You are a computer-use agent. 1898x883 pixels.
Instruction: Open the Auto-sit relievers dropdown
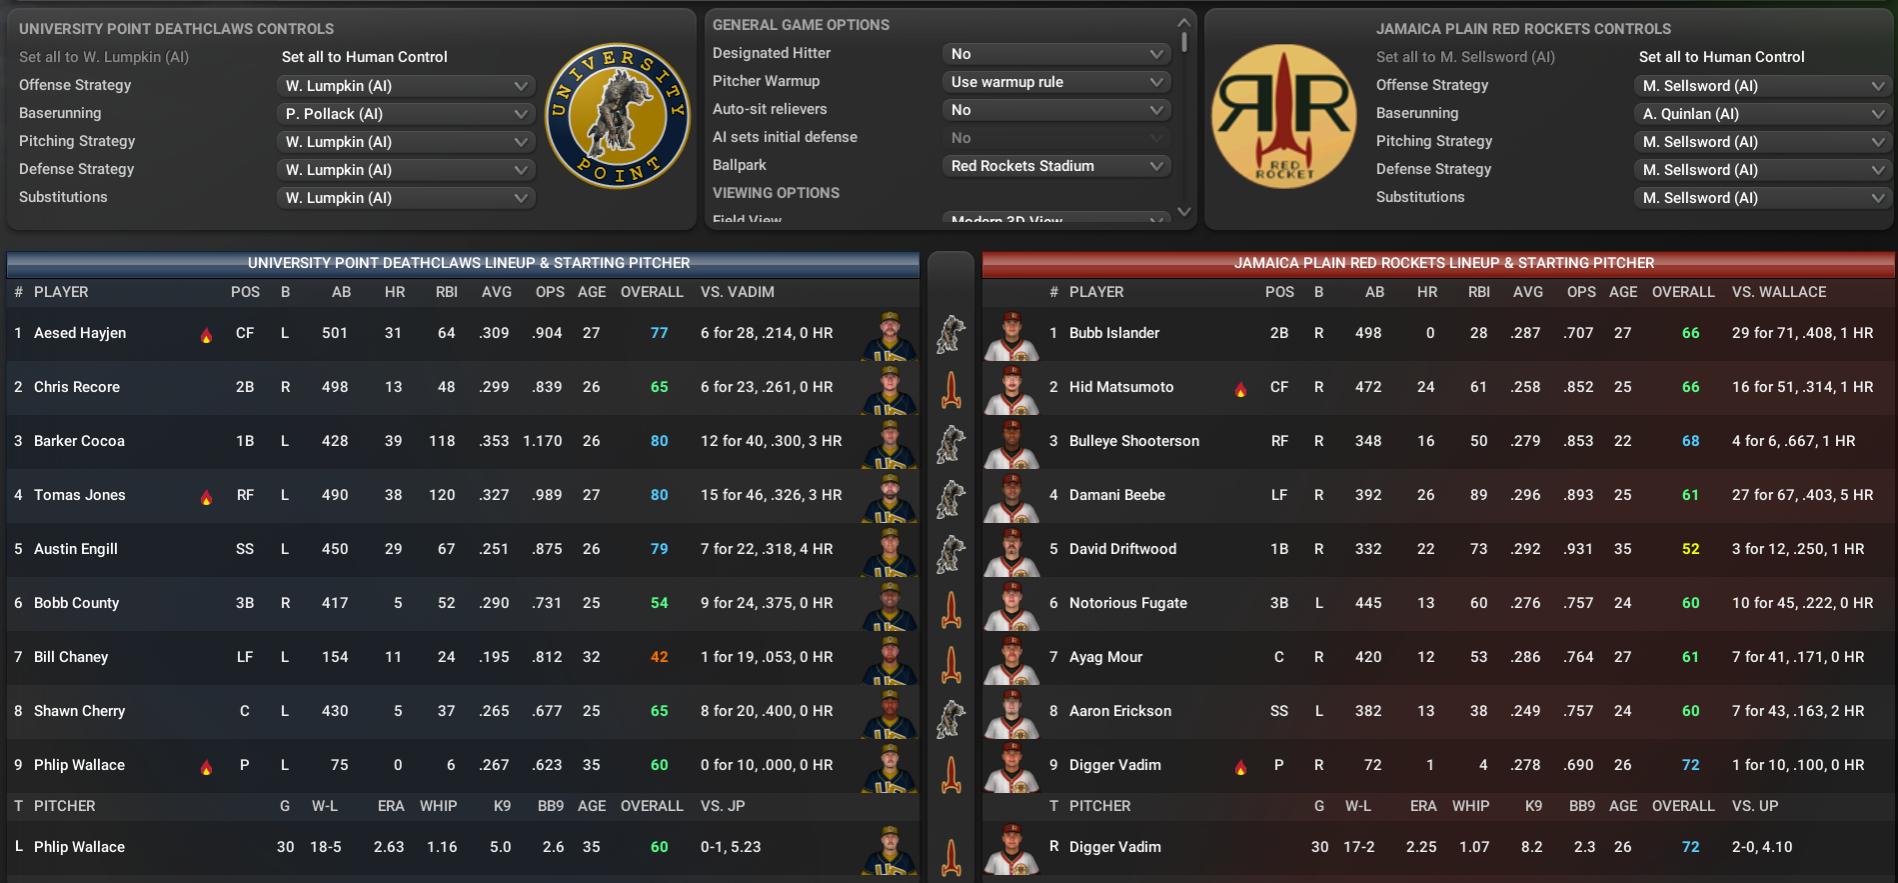pos(1056,110)
